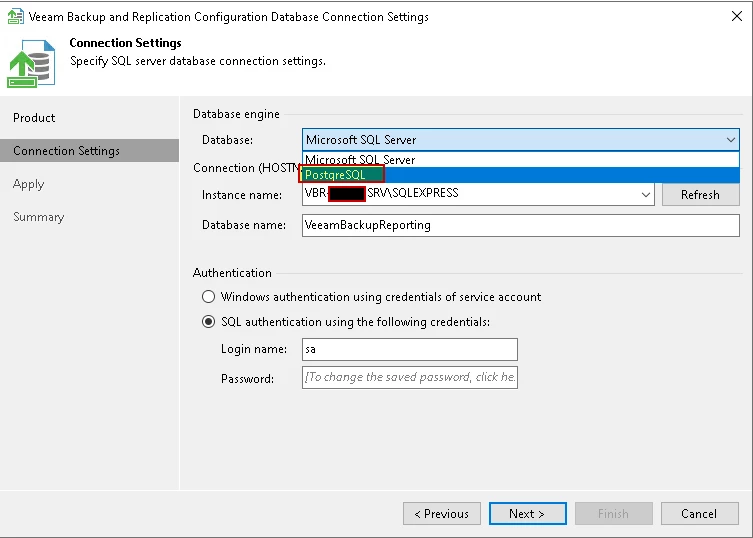Select Windows authentication using service account
The image size is (753, 538).
click(208, 297)
